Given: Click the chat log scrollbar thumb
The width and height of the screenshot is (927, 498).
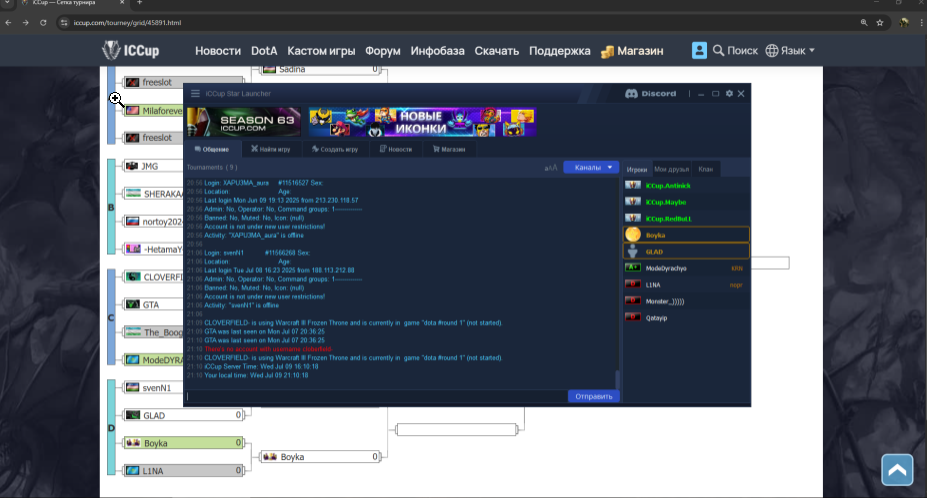Looking at the screenshot, I should (618, 379).
